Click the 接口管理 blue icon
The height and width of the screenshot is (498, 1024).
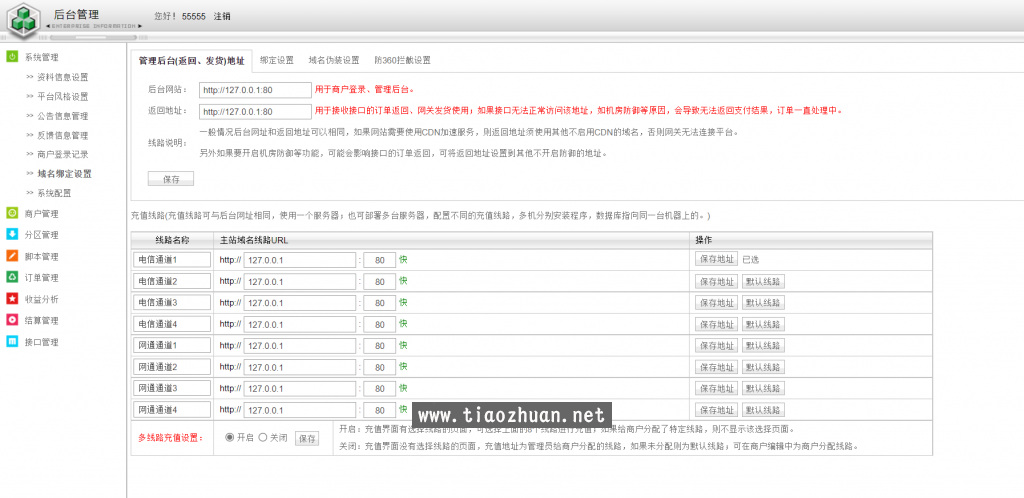(12, 342)
